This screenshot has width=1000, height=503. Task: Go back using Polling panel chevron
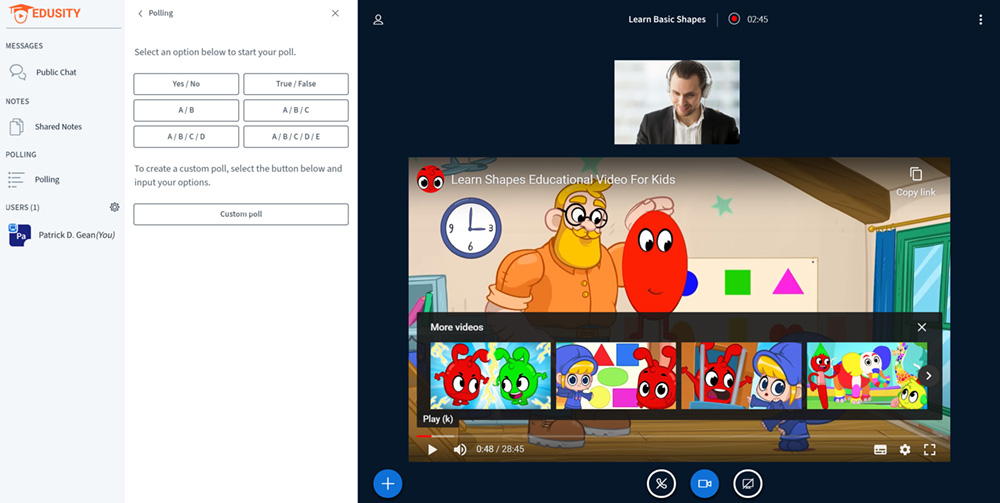coord(140,13)
